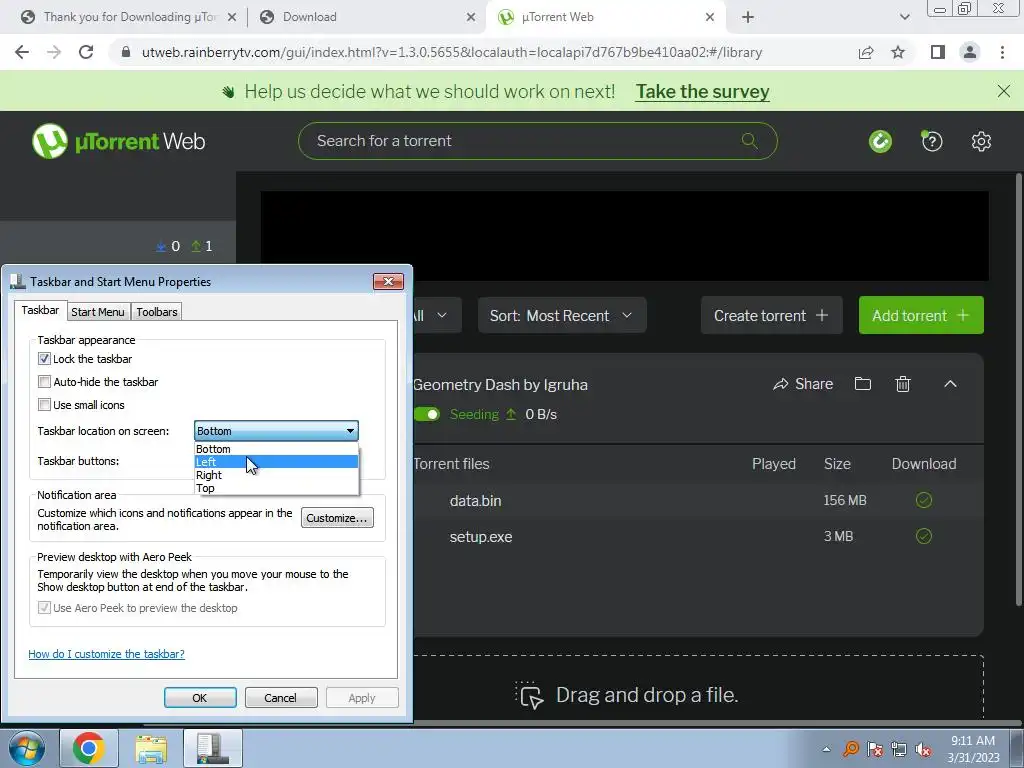
Task: Choose Left in location list
Action: click(x=276, y=462)
